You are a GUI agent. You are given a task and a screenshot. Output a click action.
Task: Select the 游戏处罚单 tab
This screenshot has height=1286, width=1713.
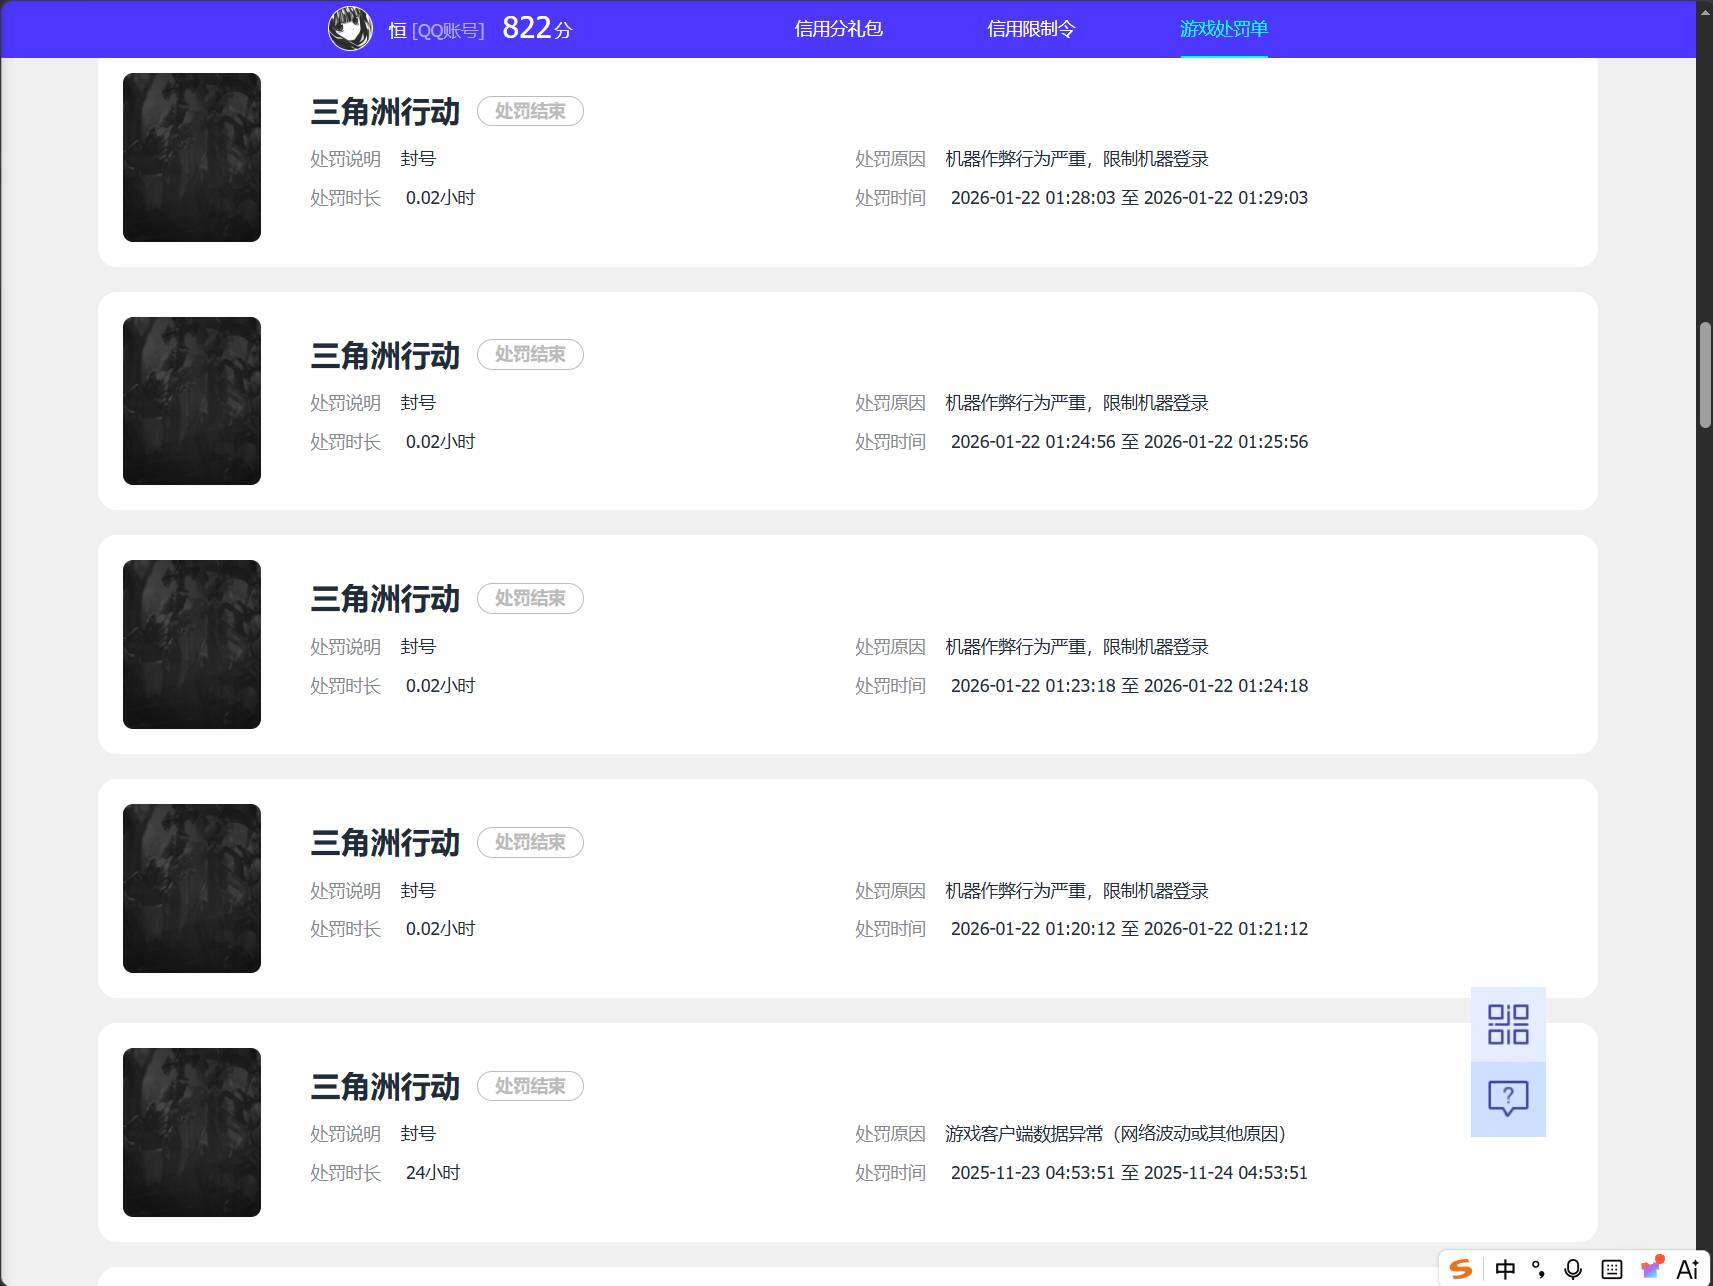1224,29
